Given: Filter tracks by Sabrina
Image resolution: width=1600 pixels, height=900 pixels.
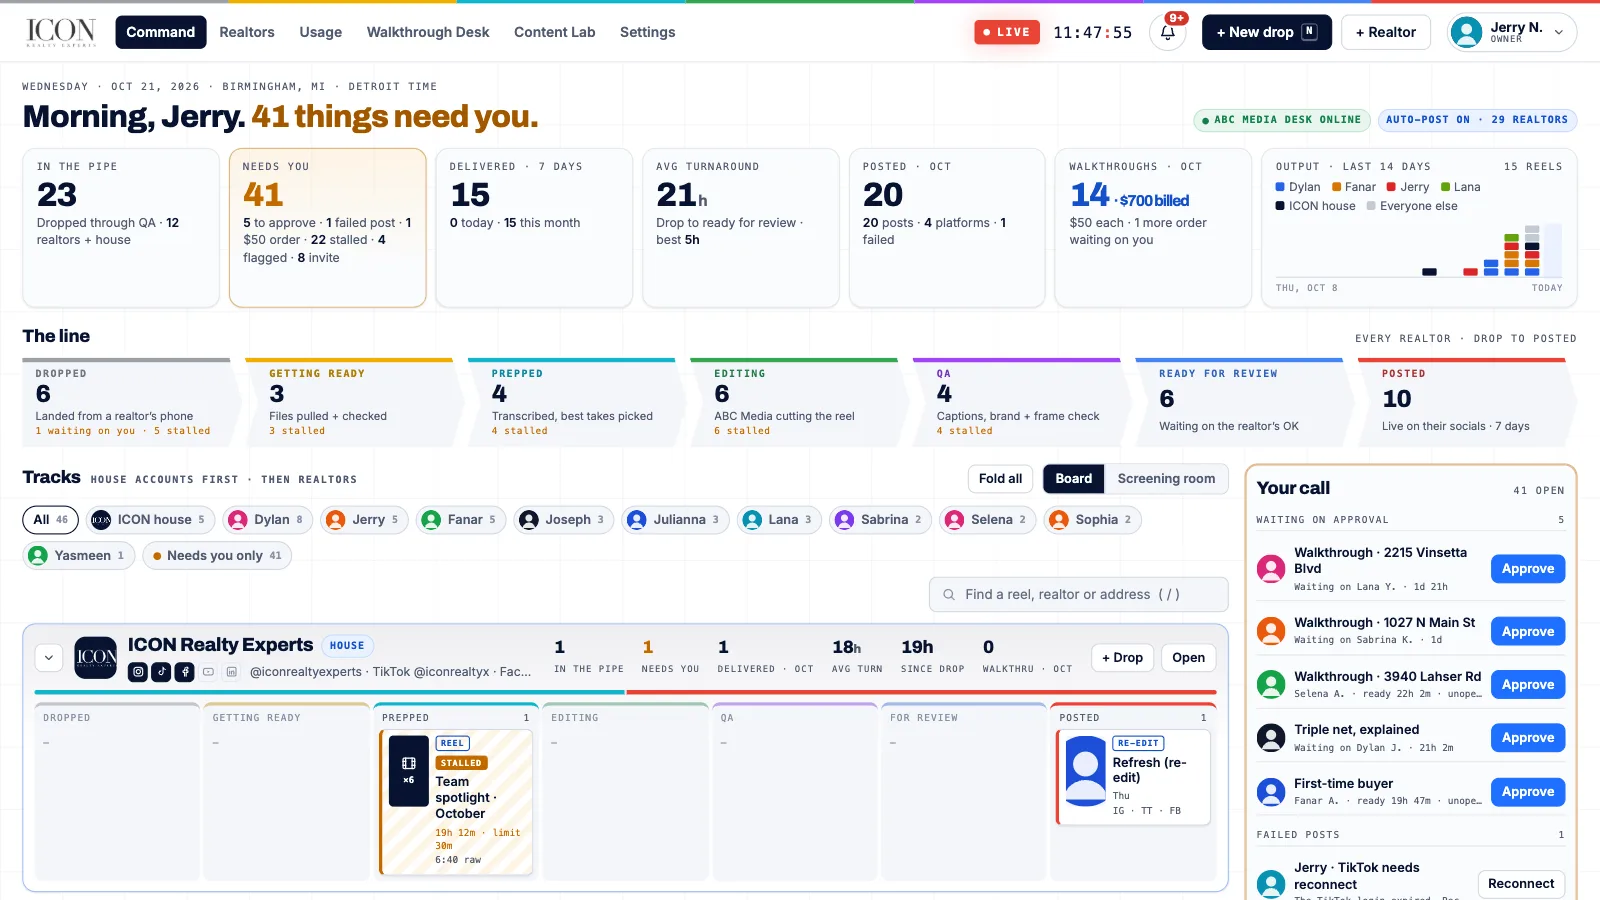Looking at the screenshot, I should 880,520.
